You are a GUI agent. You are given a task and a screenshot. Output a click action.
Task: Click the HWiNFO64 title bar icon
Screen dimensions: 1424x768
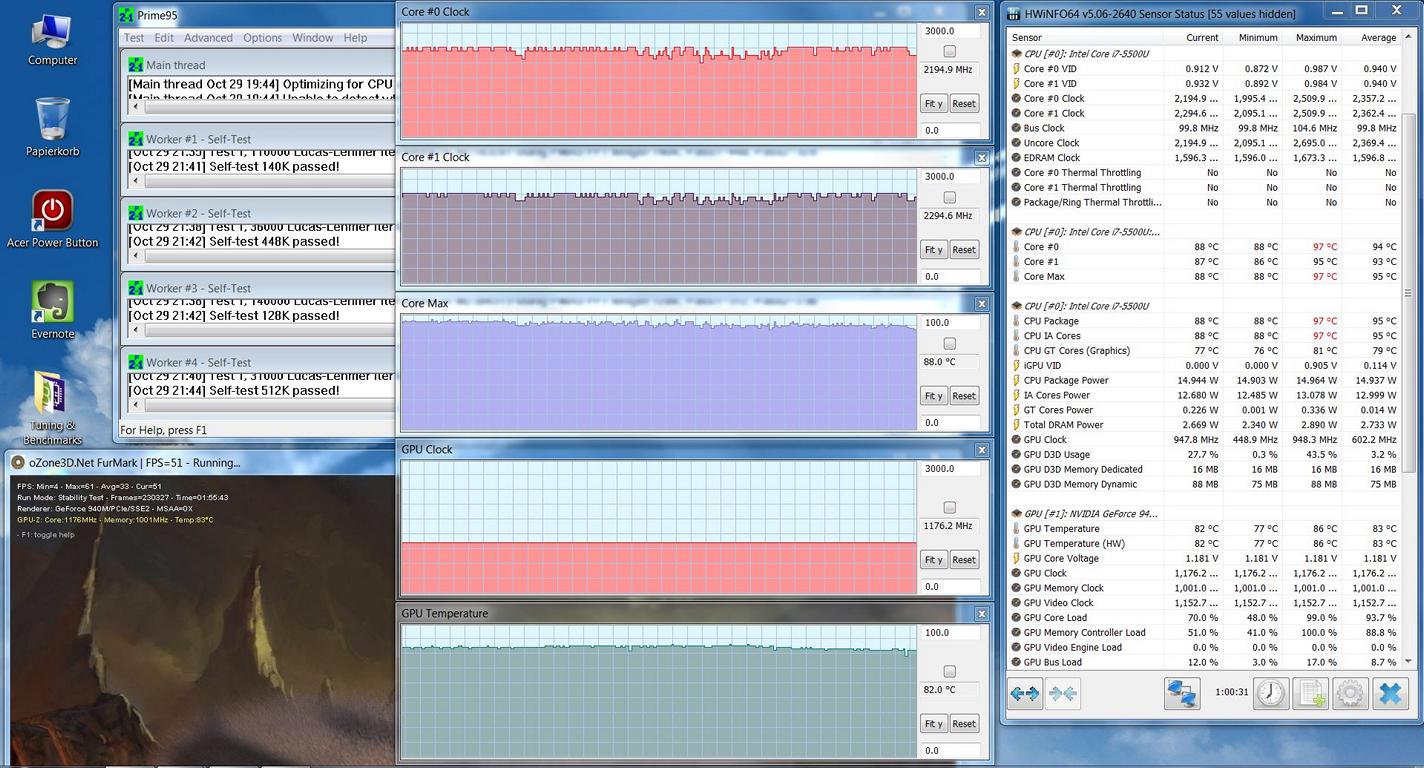pyautogui.click(x=1014, y=13)
